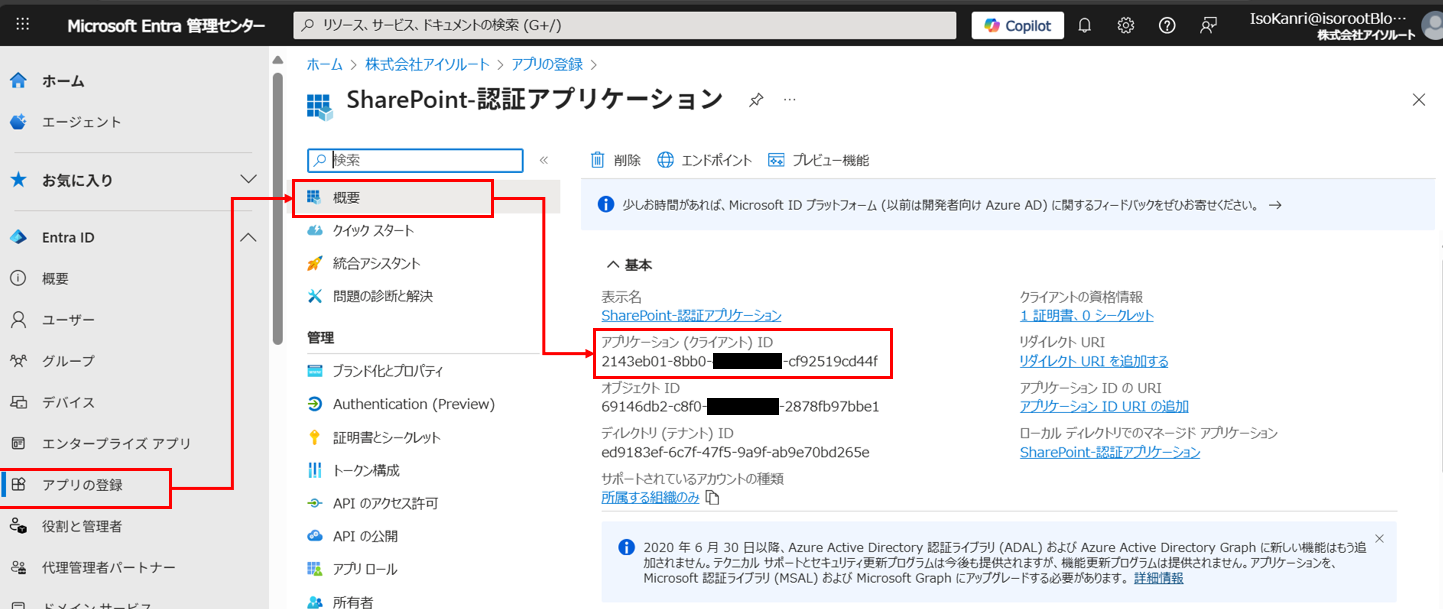Expand the お気に入り section chevron

249,180
